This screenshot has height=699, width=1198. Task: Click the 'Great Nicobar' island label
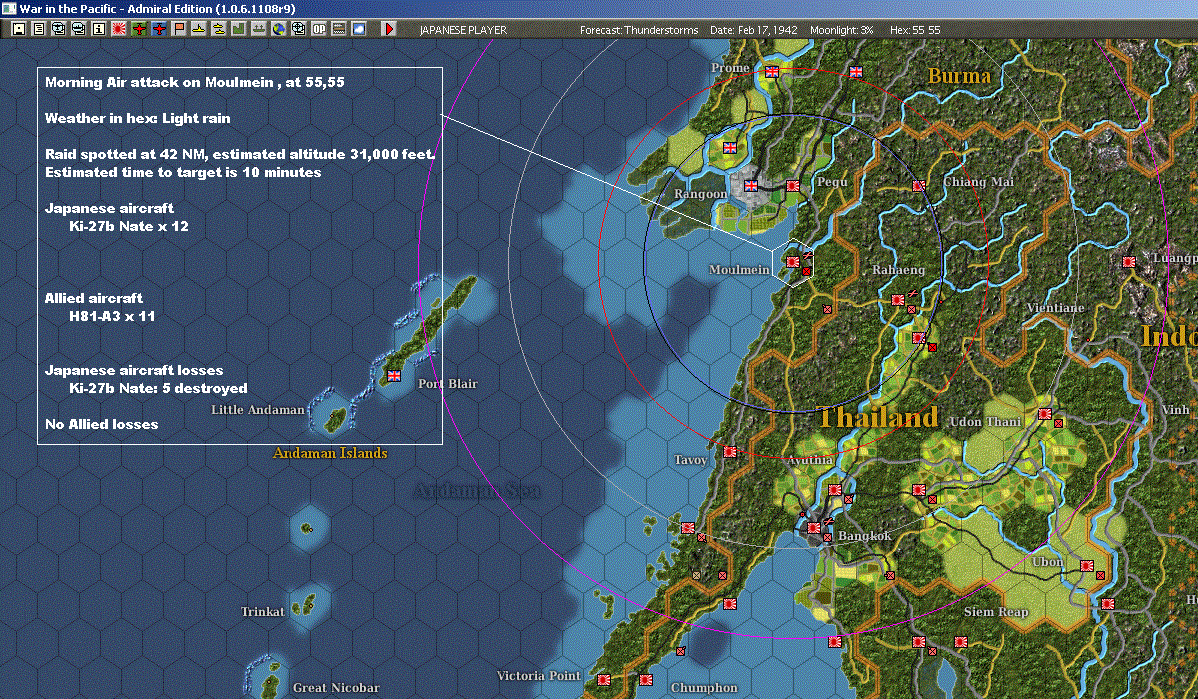(x=336, y=688)
